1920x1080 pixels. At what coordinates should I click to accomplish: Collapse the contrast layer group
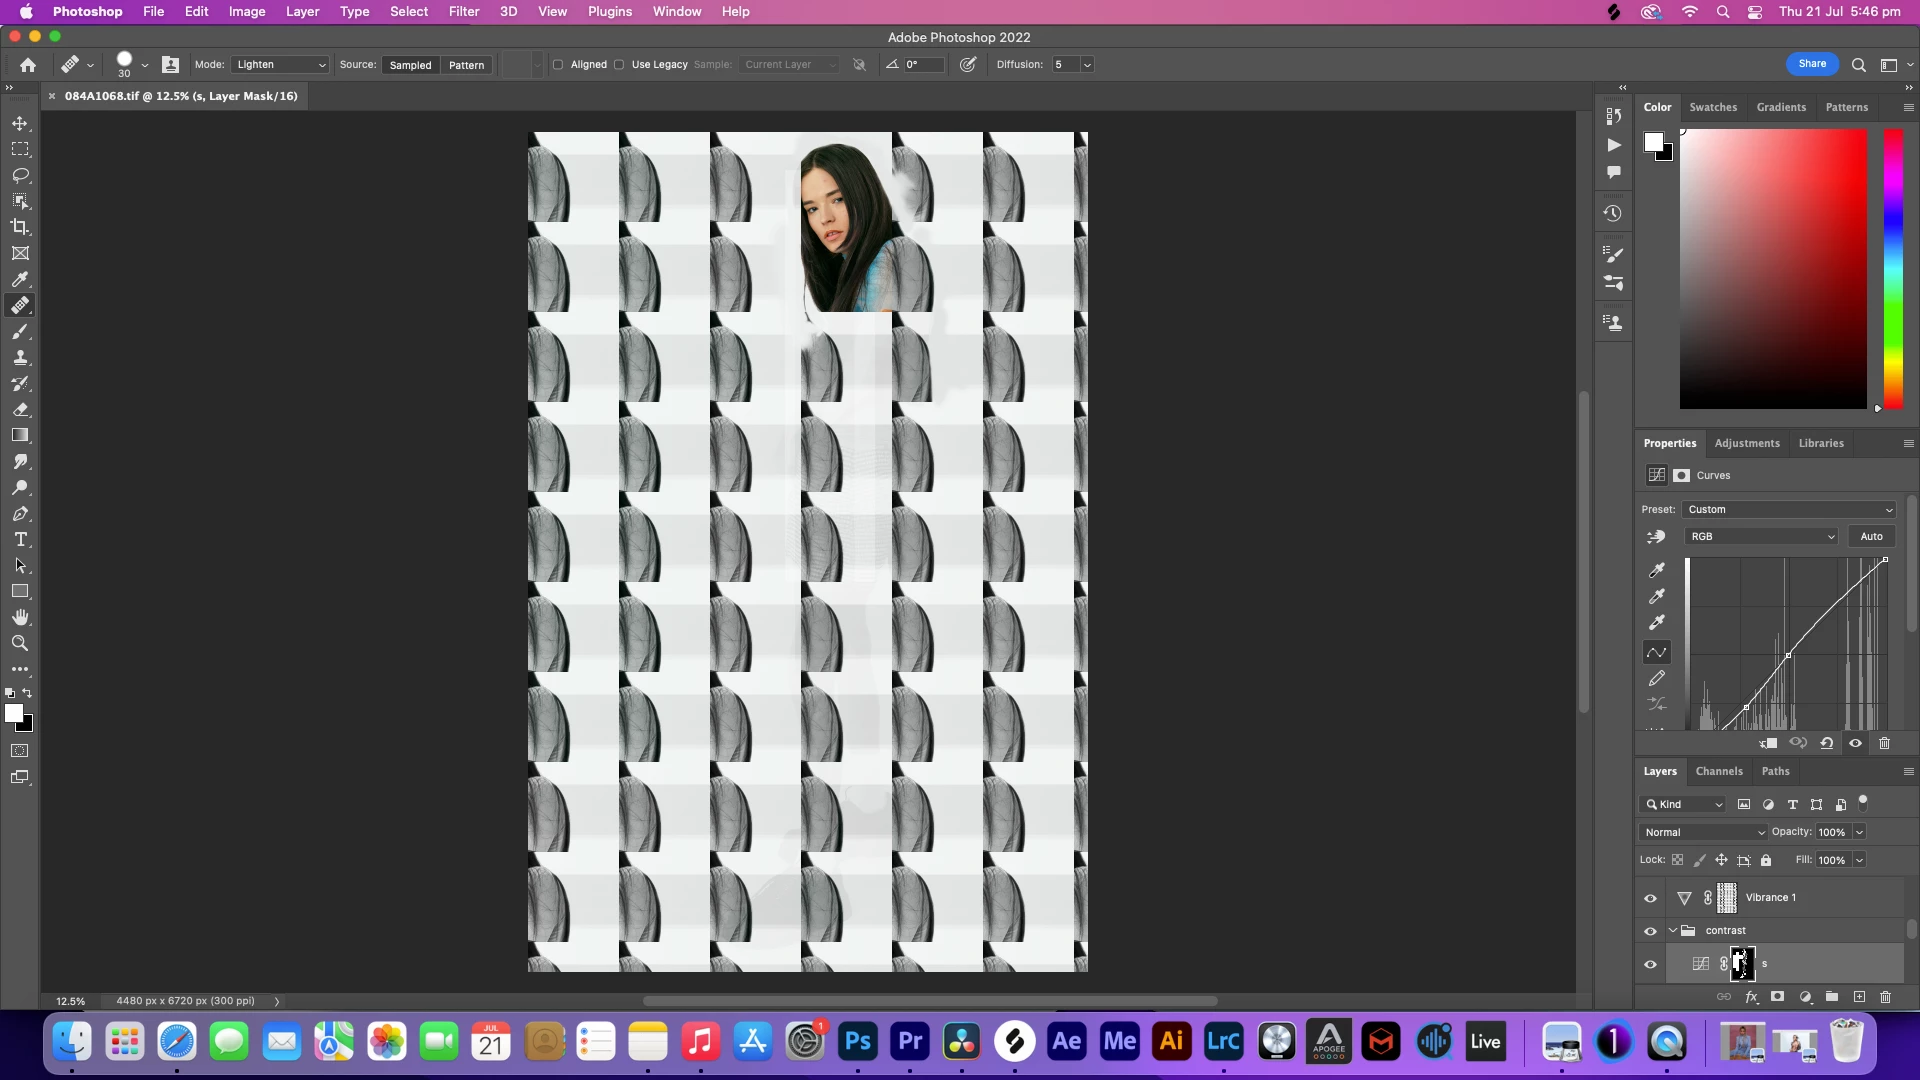click(1673, 930)
